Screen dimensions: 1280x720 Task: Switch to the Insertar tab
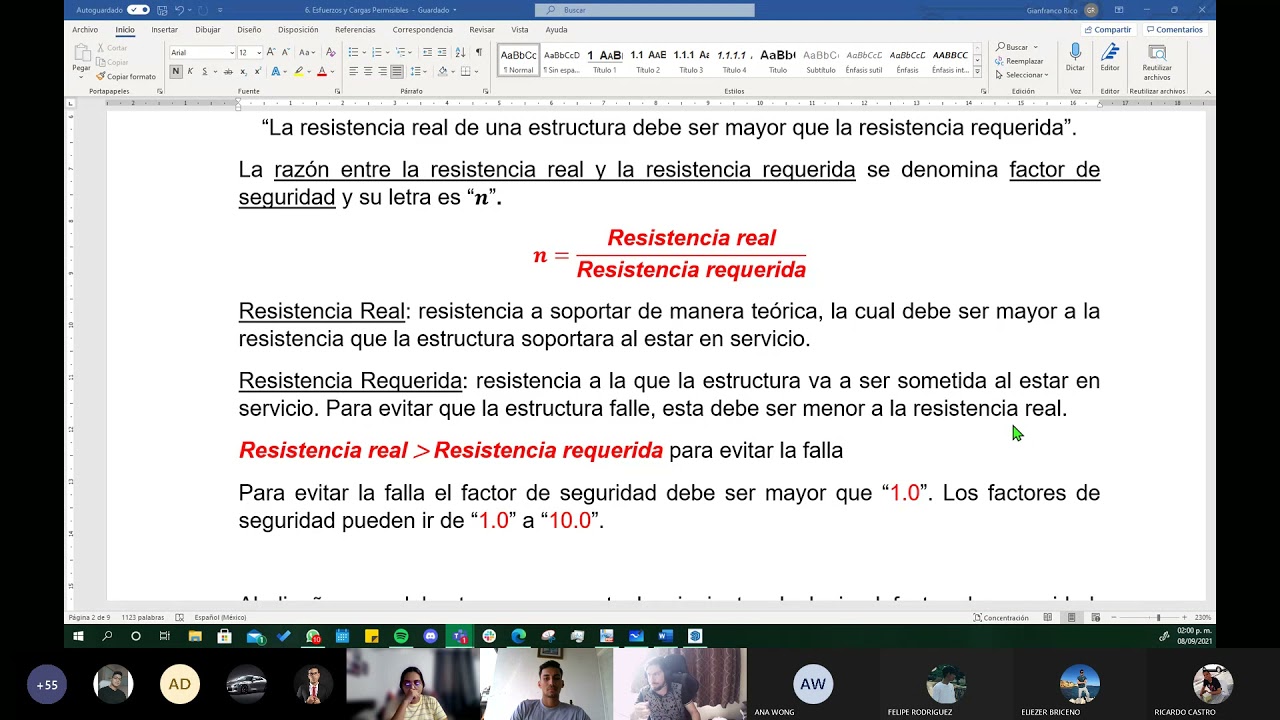point(164,30)
